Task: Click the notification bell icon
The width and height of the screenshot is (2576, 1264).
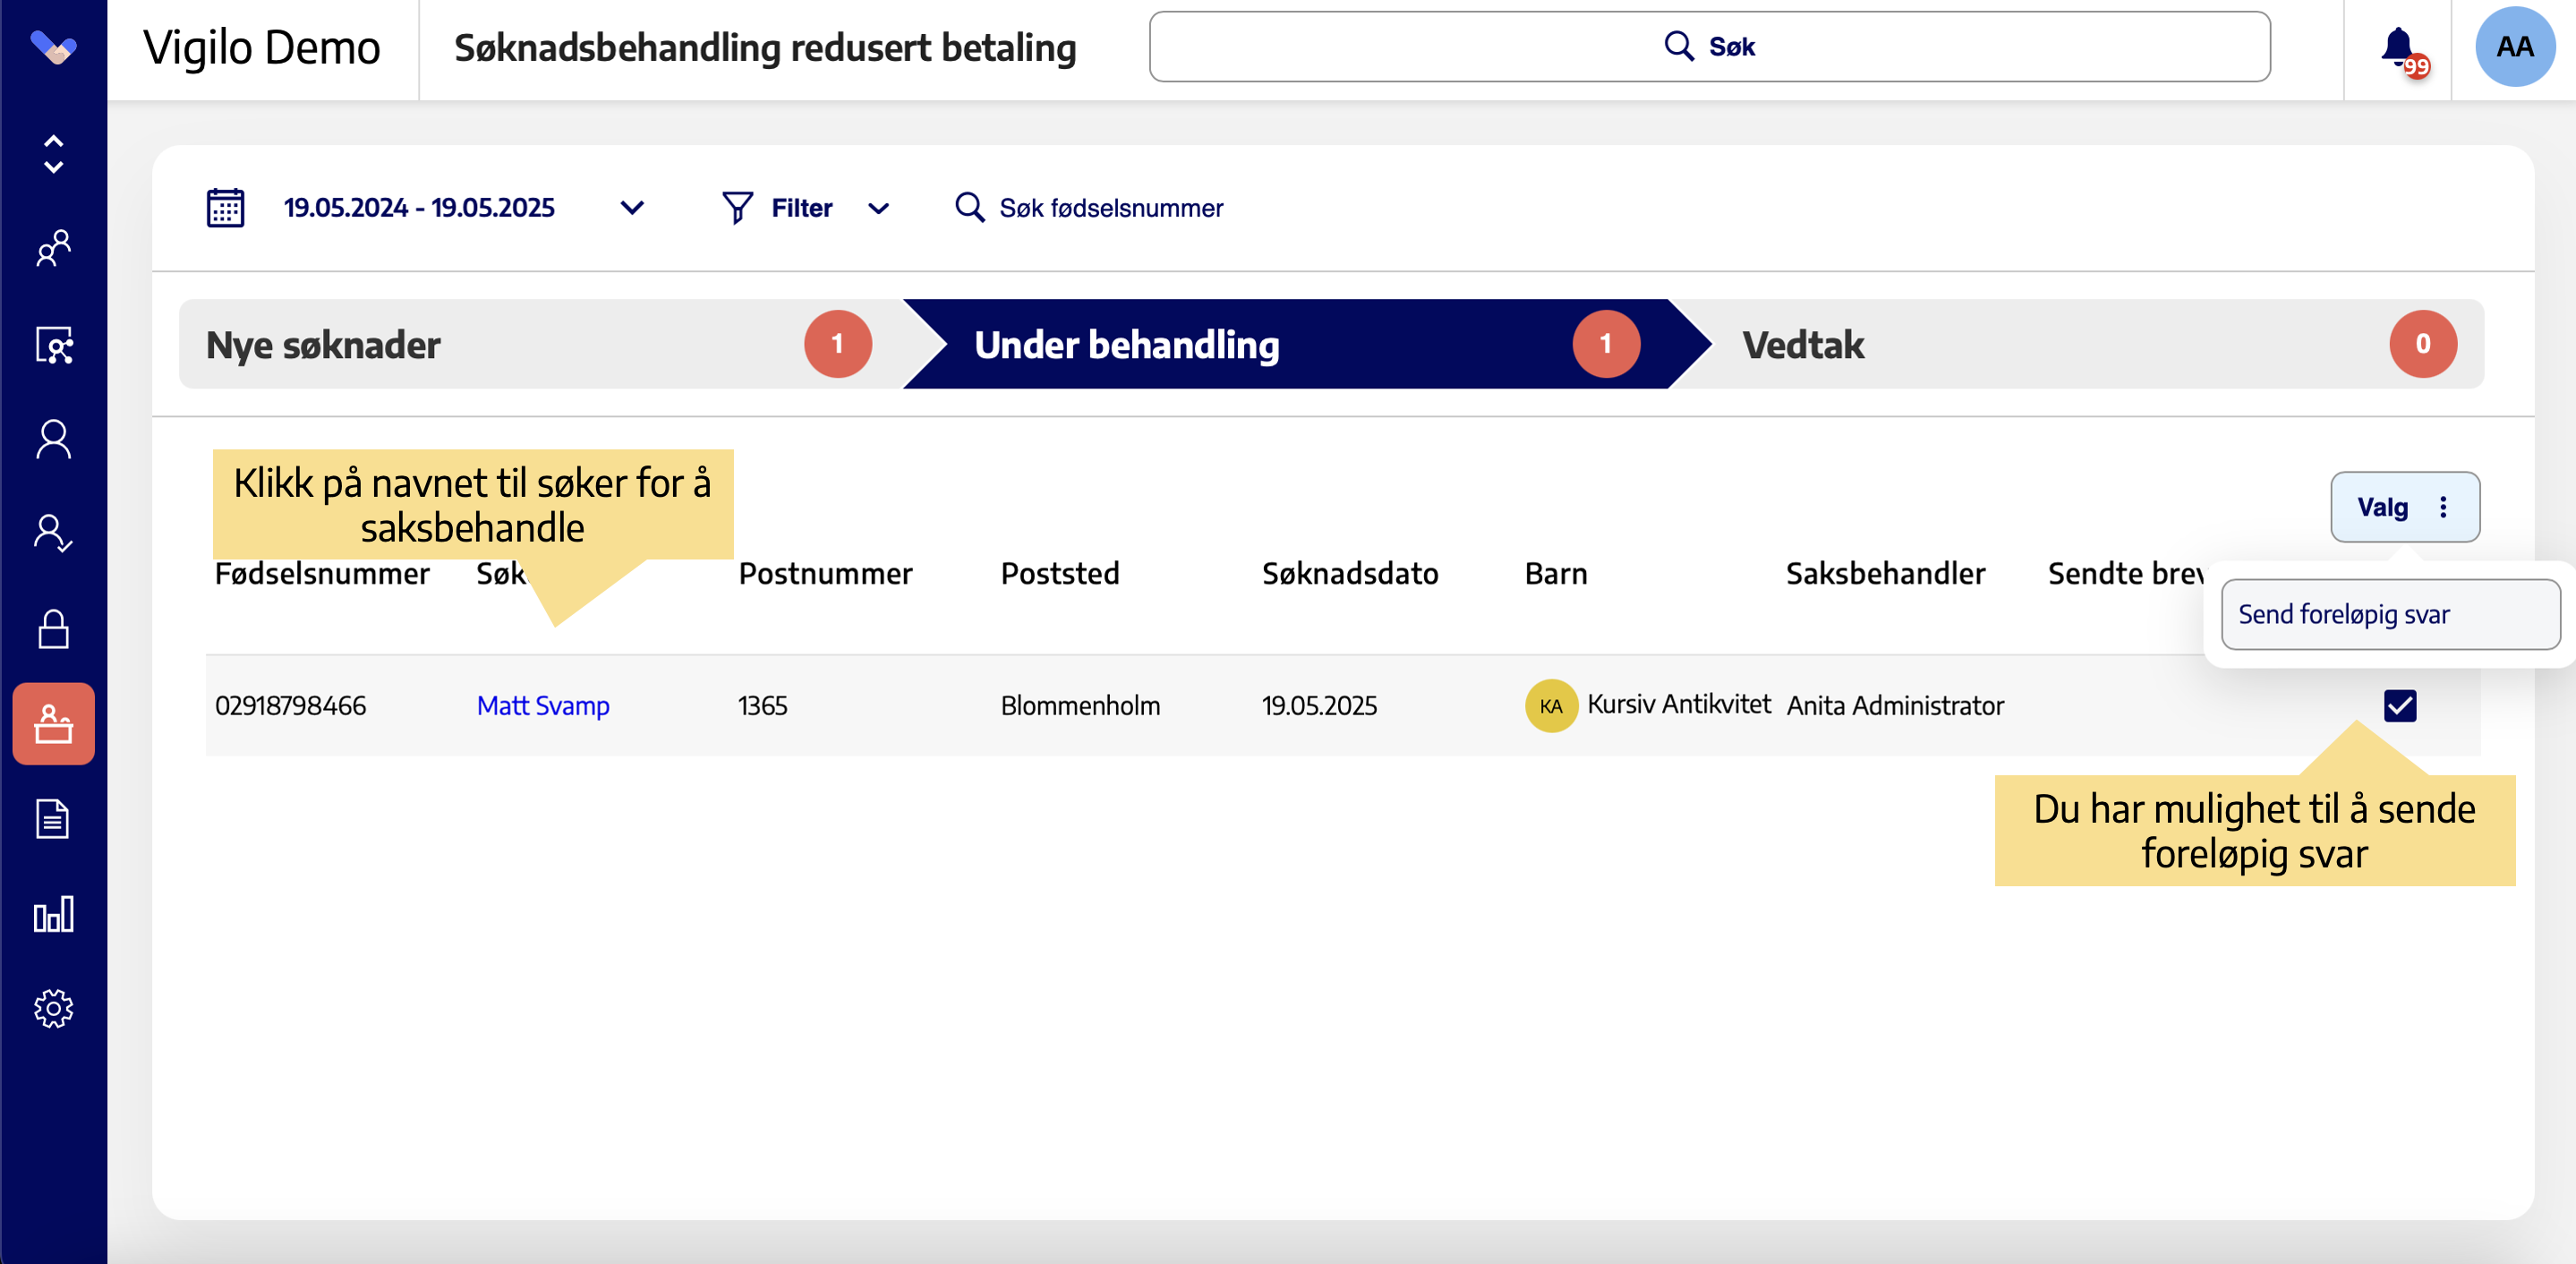Action: tap(2398, 48)
